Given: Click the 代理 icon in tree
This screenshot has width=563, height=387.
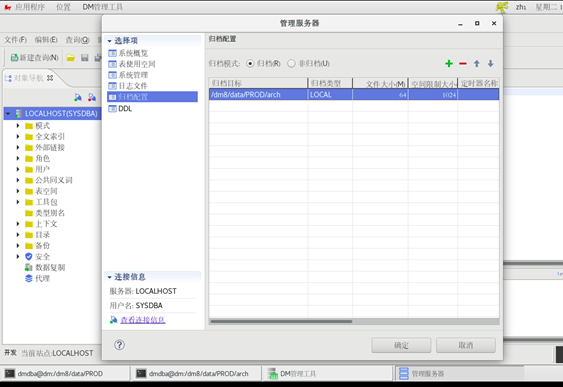Looking at the screenshot, I should click(x=29, y=278).
